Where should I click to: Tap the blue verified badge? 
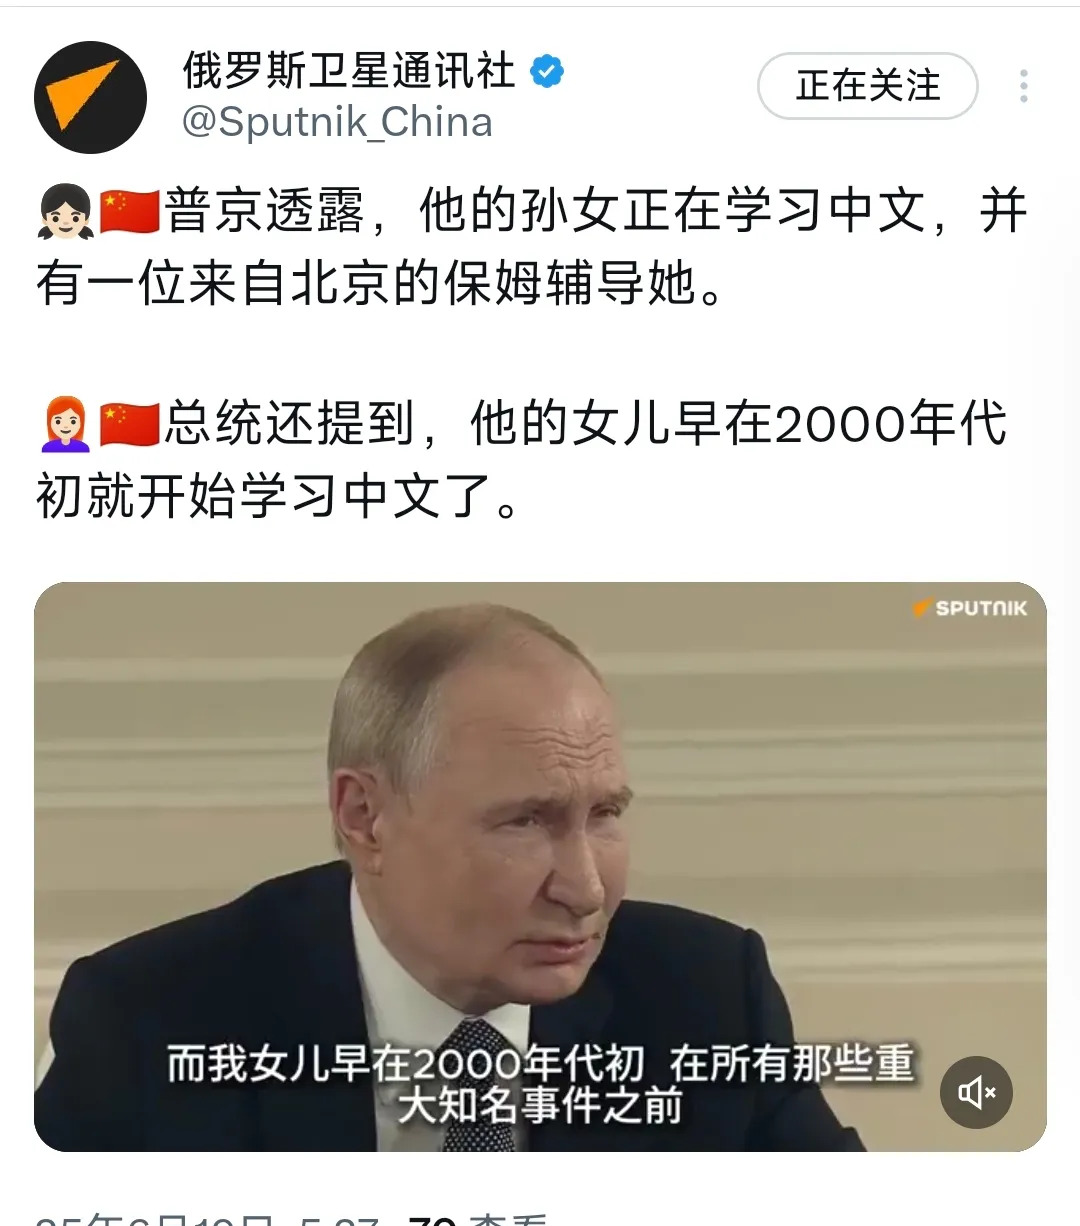coord(546,71)
